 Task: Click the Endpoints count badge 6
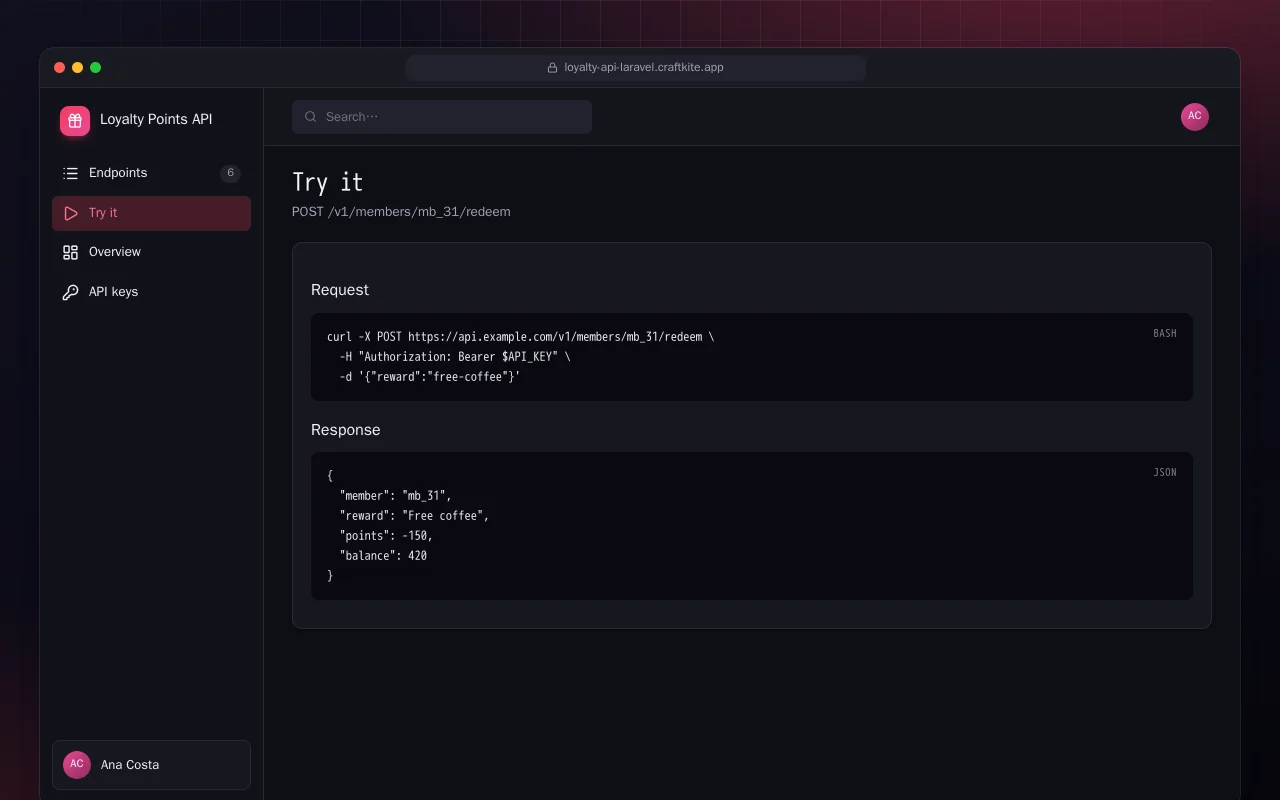click(230, 173)
